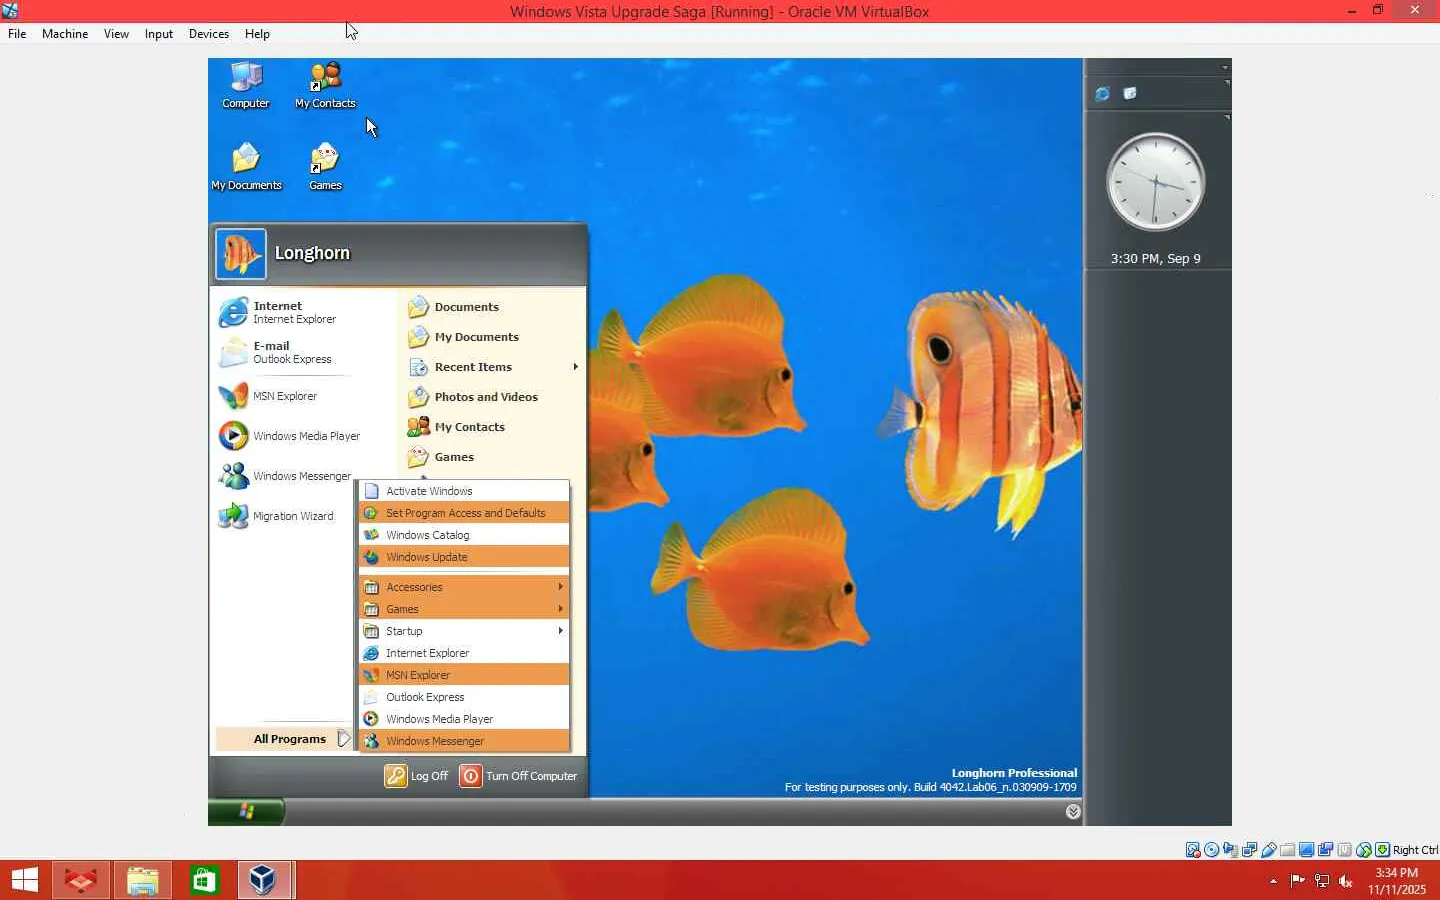Expand the Accessories submenu arrow
This screenshot has height=900, width=1440.
(x=560, y=587)
